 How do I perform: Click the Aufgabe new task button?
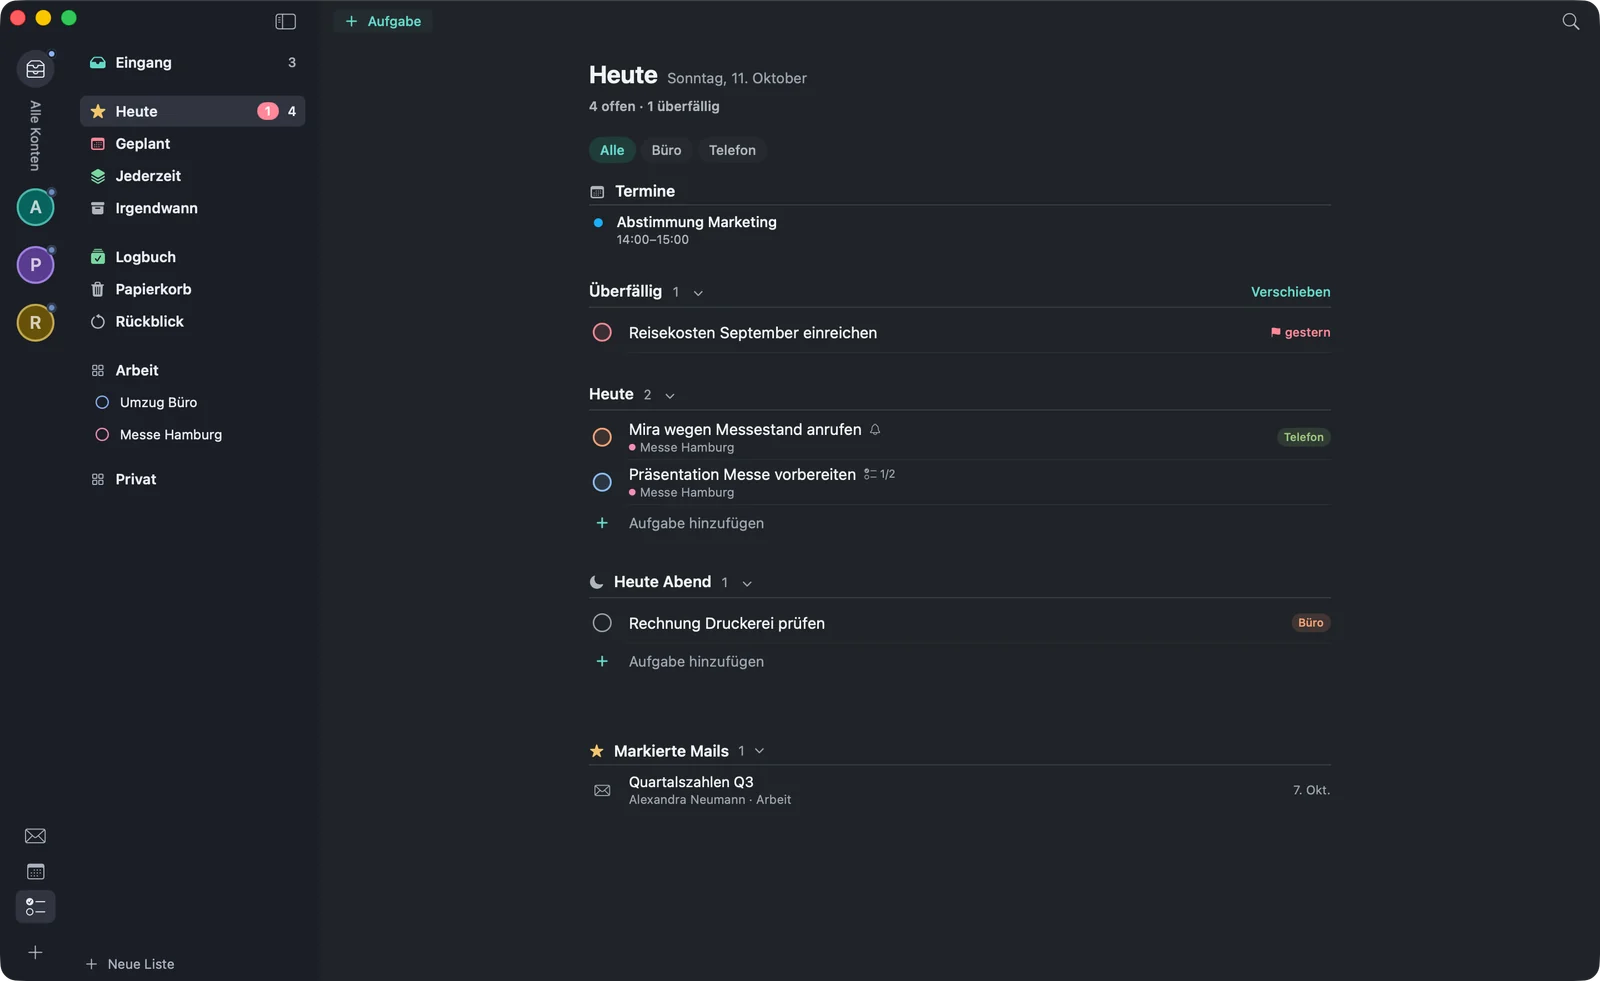click(x=383, y=21)
